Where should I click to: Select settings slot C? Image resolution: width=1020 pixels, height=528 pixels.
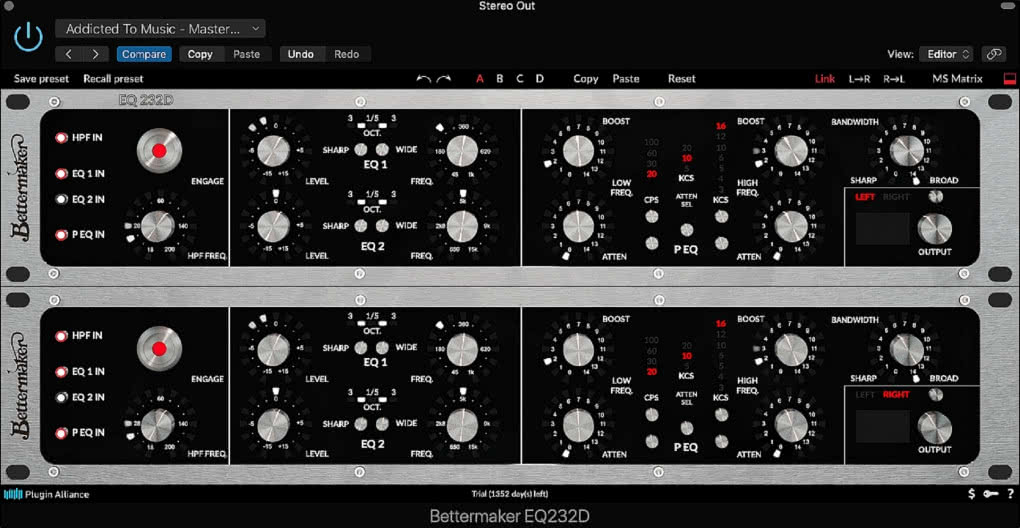pyautogui.click(x=520, y=79)
